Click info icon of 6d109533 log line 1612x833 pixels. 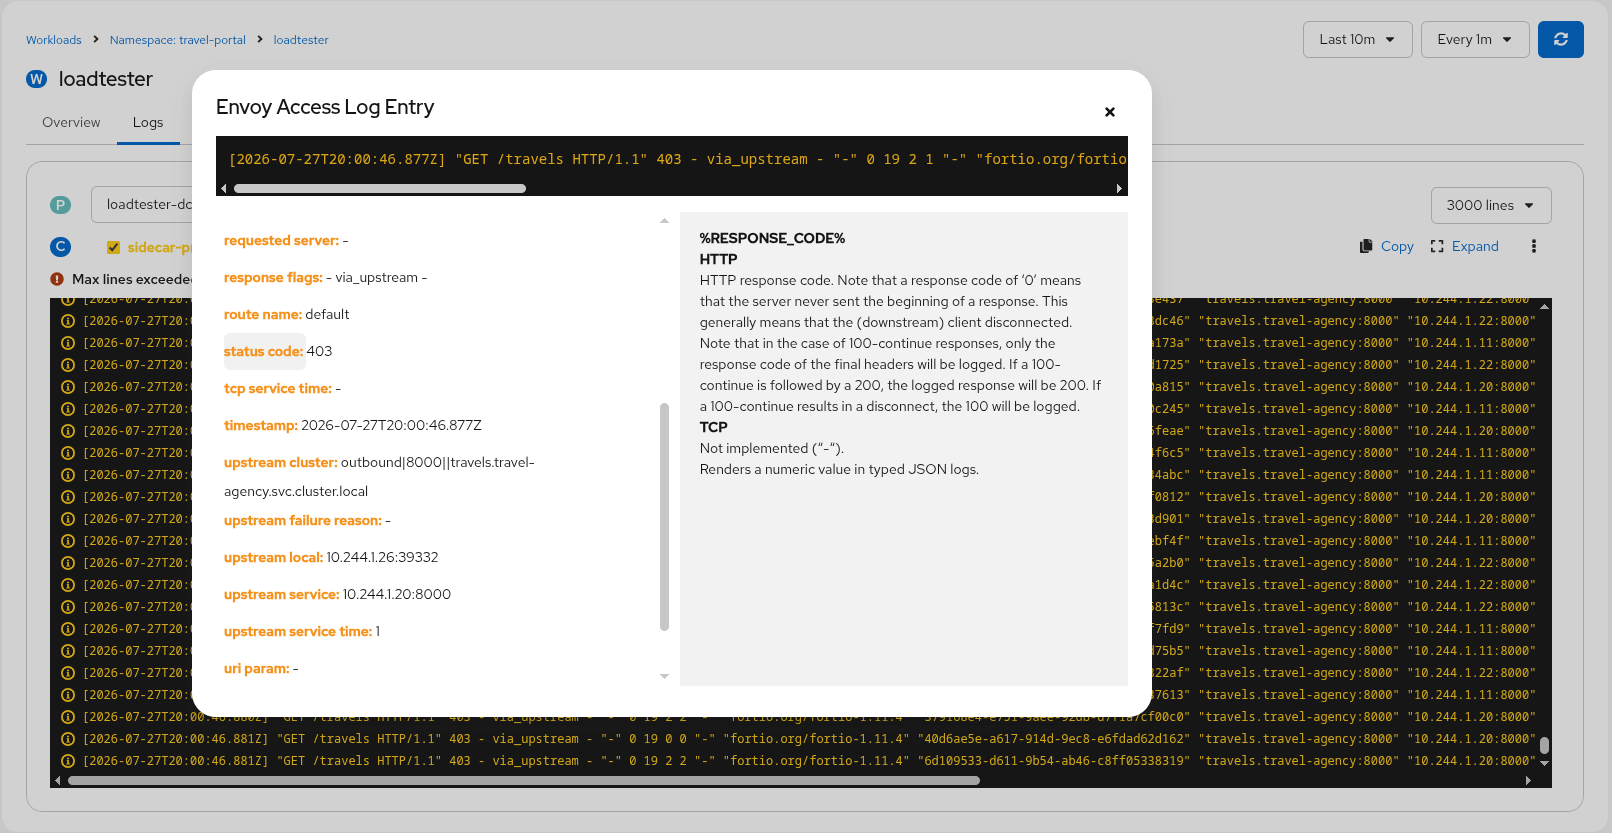68,761
